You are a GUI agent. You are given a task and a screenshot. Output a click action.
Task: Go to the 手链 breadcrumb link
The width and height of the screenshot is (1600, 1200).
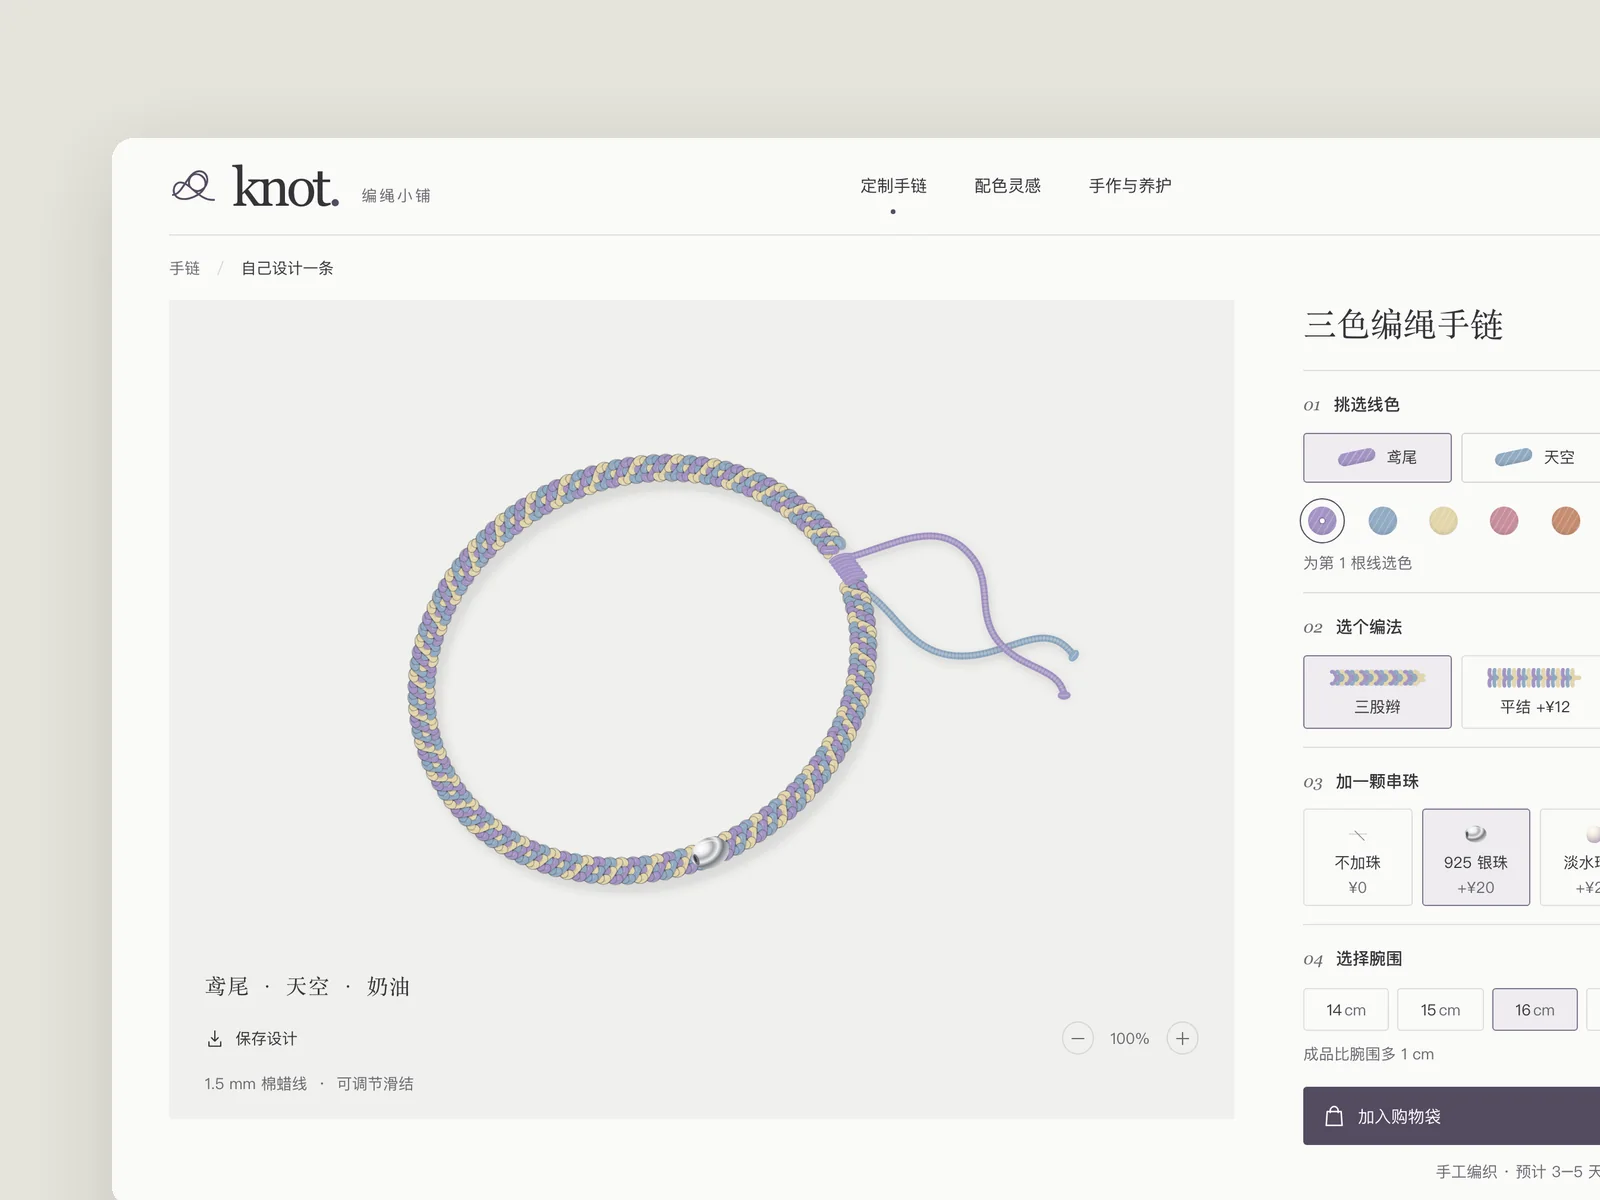[x=185, y=268]
